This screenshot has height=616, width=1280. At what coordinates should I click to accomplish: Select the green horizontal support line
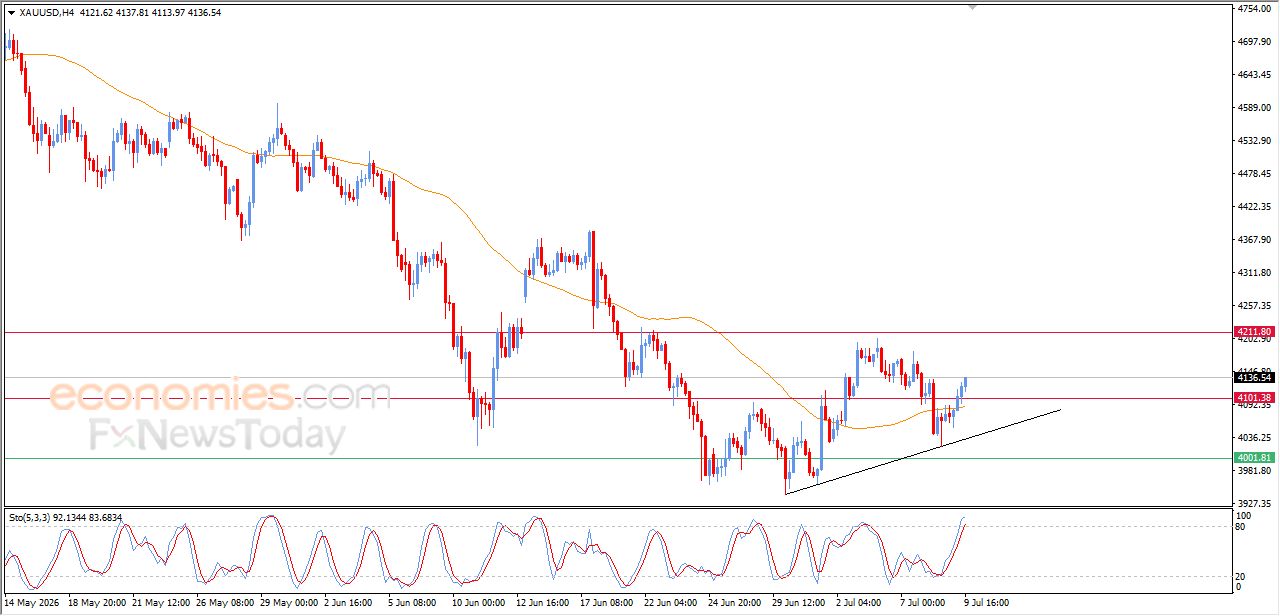(617, 458)
